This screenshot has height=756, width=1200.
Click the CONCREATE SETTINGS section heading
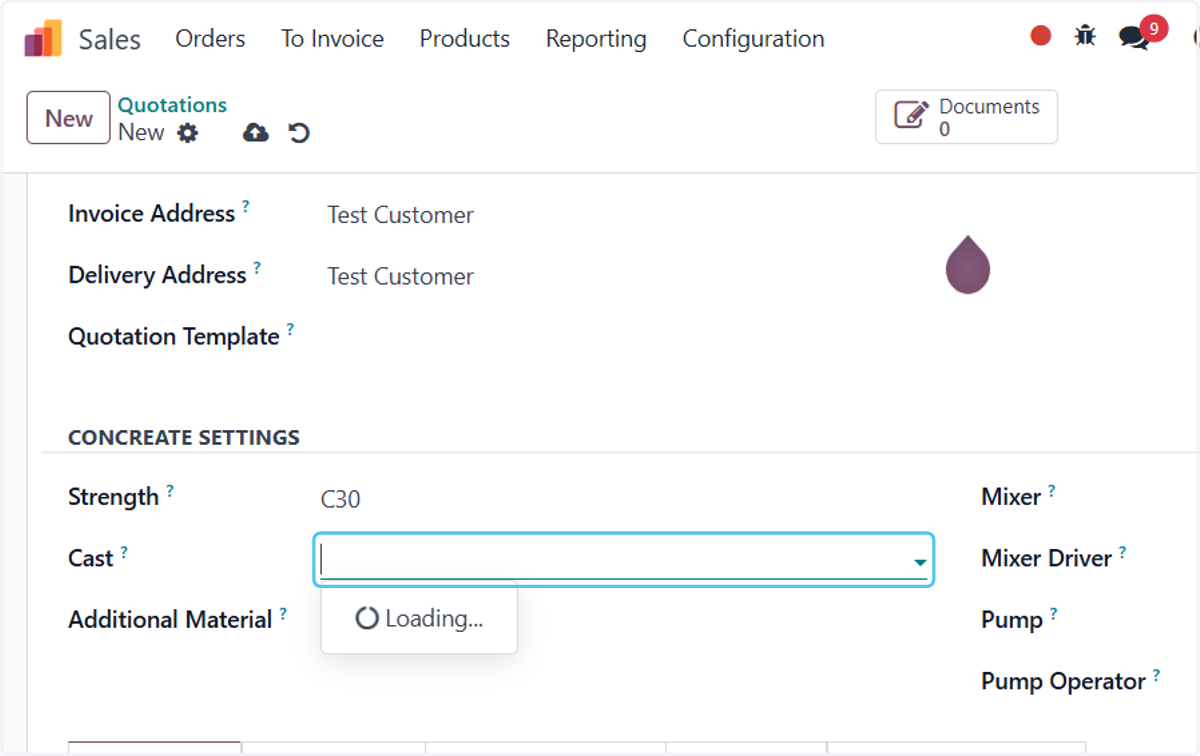[x=184, y=437]
